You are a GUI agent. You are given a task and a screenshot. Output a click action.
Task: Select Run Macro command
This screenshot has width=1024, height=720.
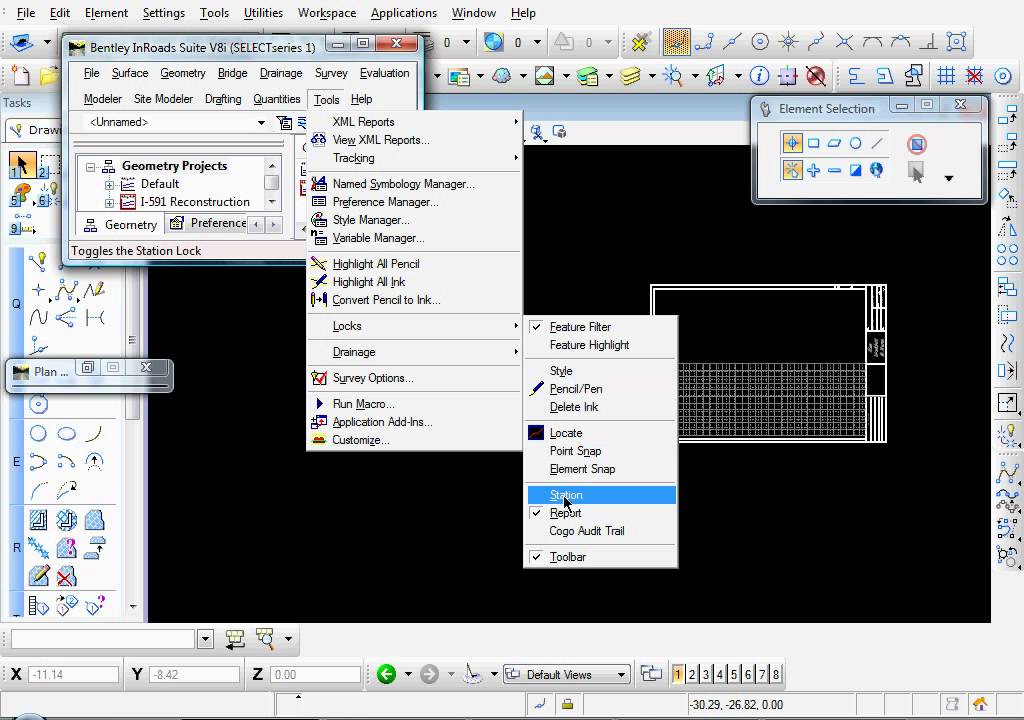click(x=415, y=404)
